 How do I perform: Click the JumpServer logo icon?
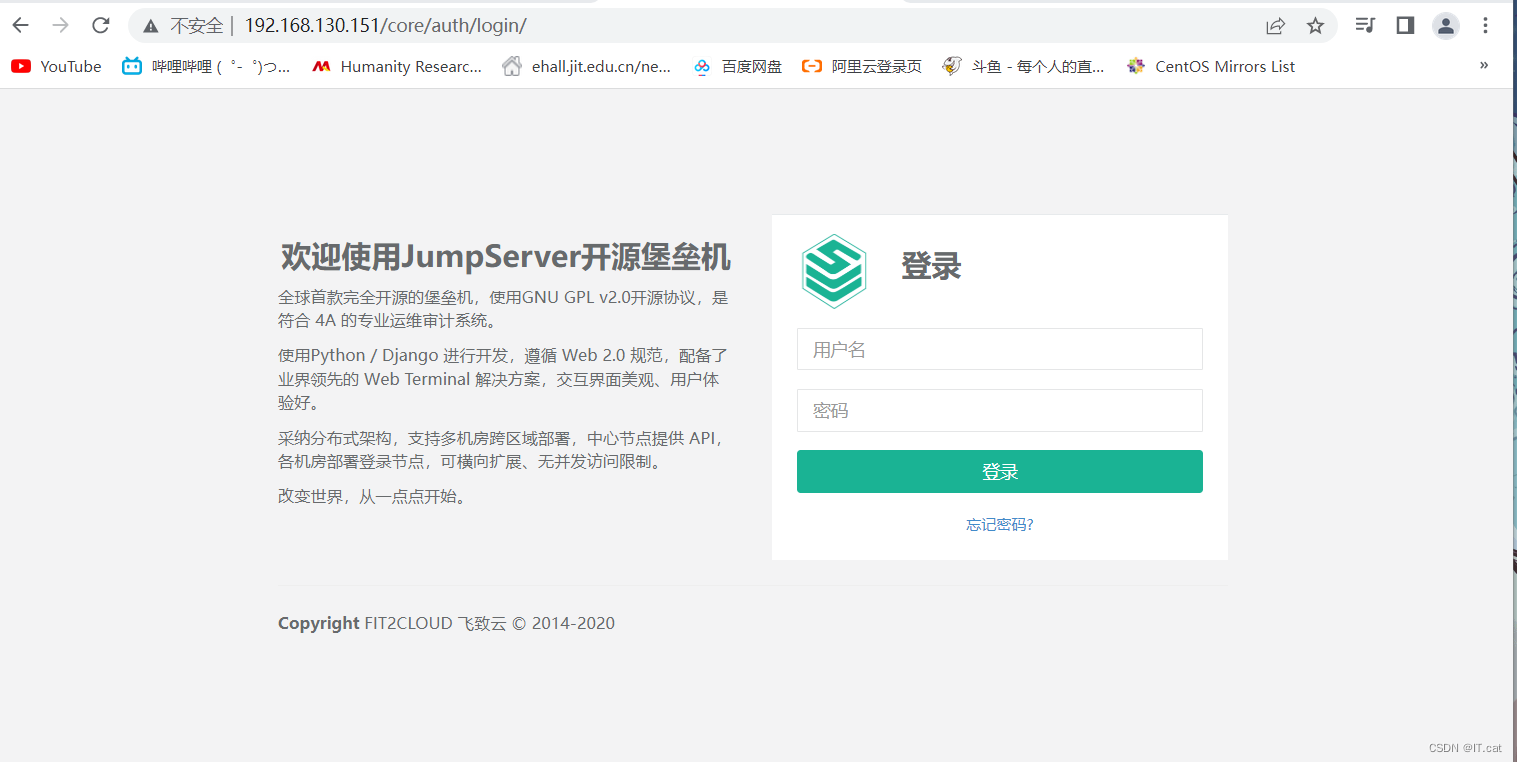833,271
